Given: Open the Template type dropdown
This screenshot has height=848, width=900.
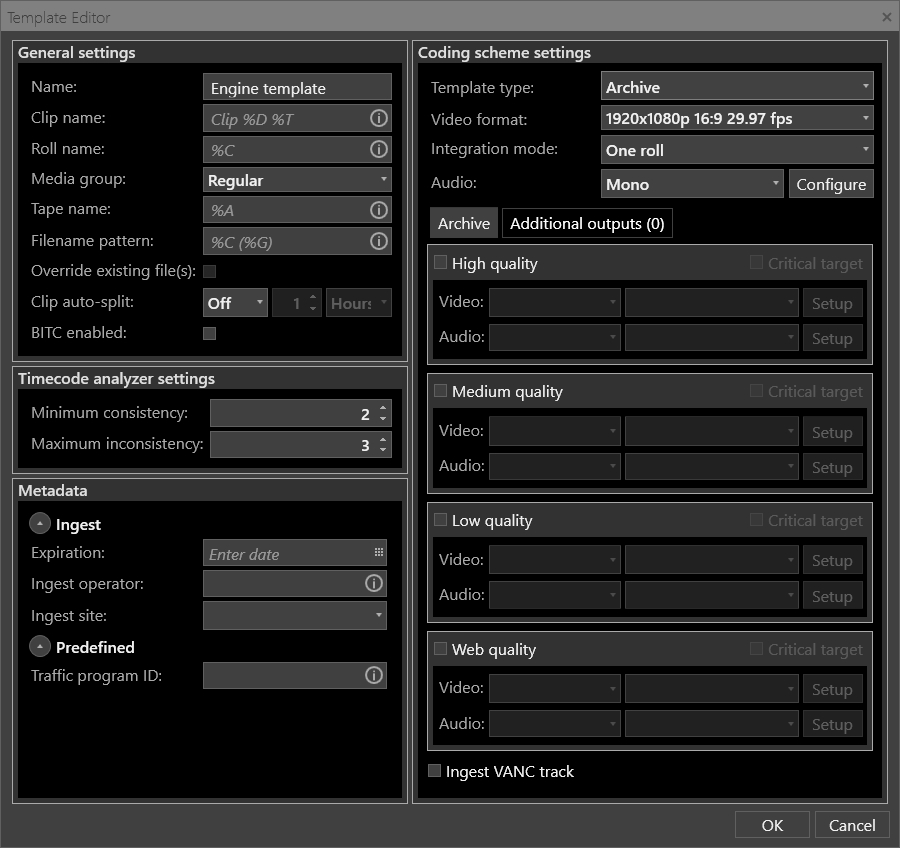Looking at the screenshot, I should (737, 86).
